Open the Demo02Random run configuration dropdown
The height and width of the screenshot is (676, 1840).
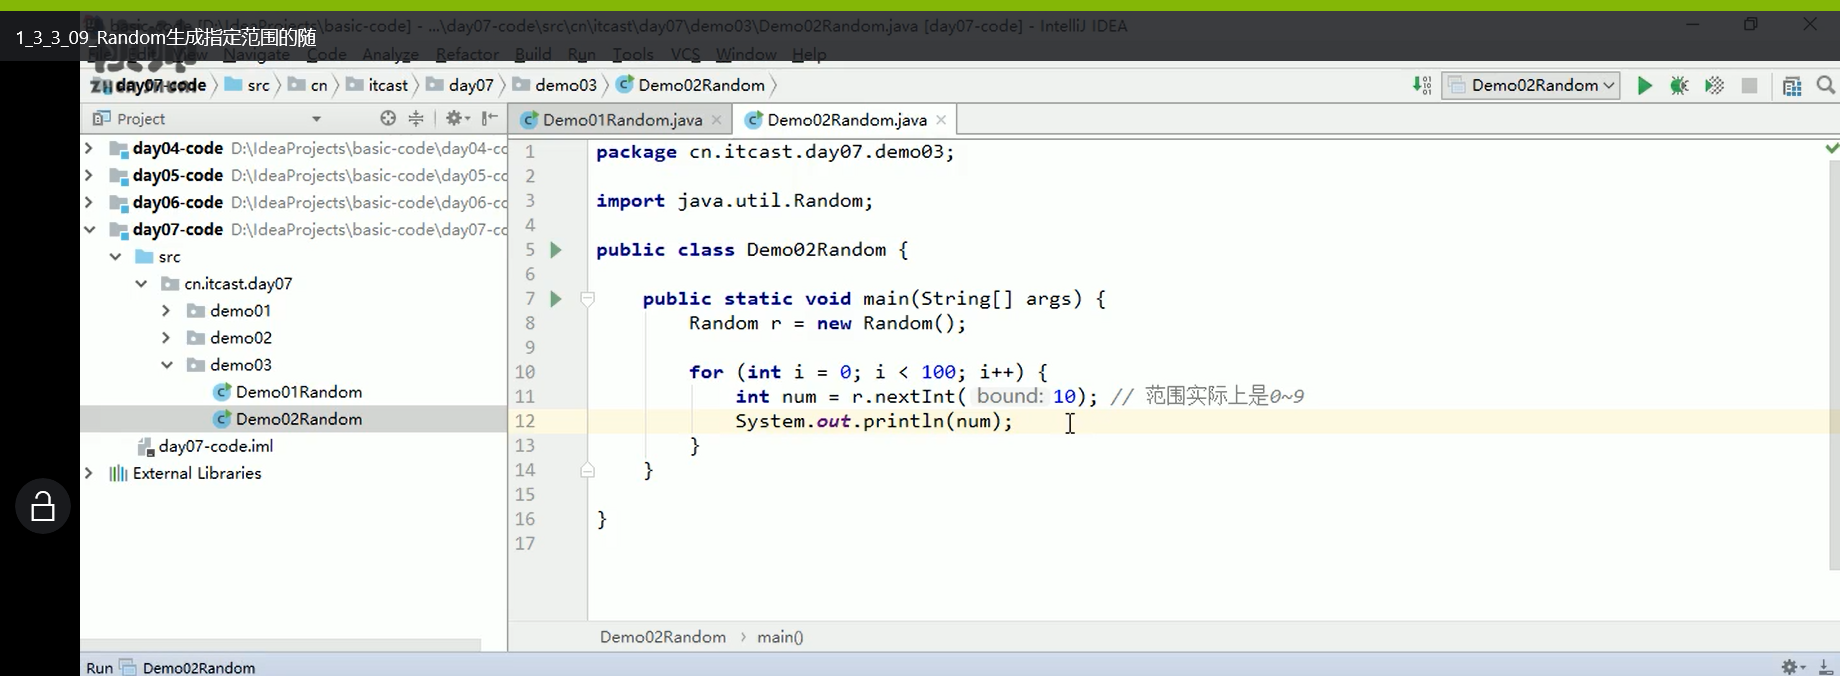click(1531, 86)
